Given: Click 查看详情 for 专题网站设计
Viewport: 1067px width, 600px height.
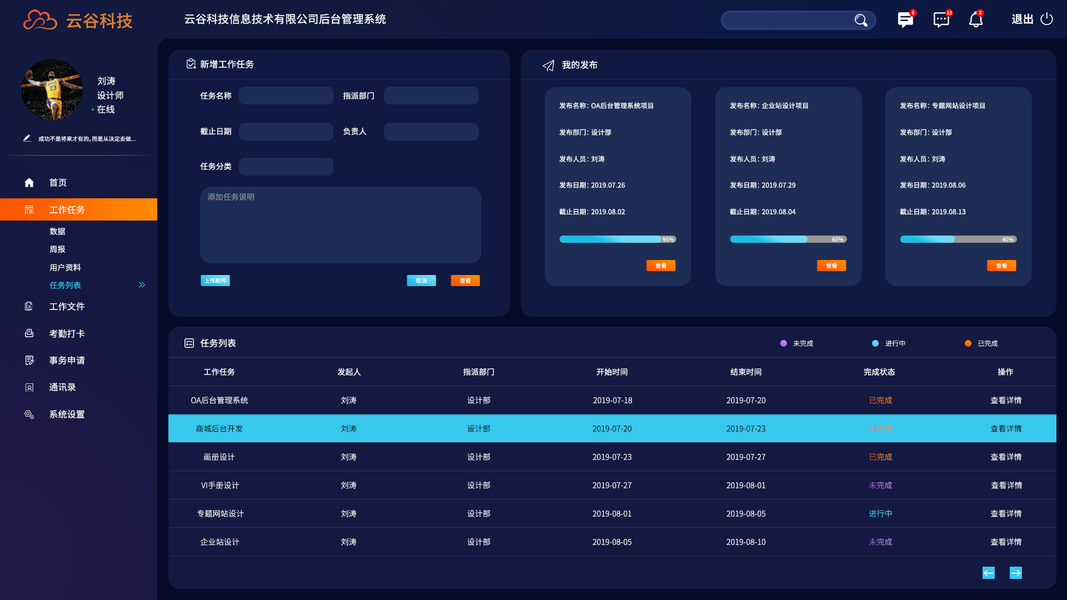Looking at the screenshot, I should tap(1006, 514).
